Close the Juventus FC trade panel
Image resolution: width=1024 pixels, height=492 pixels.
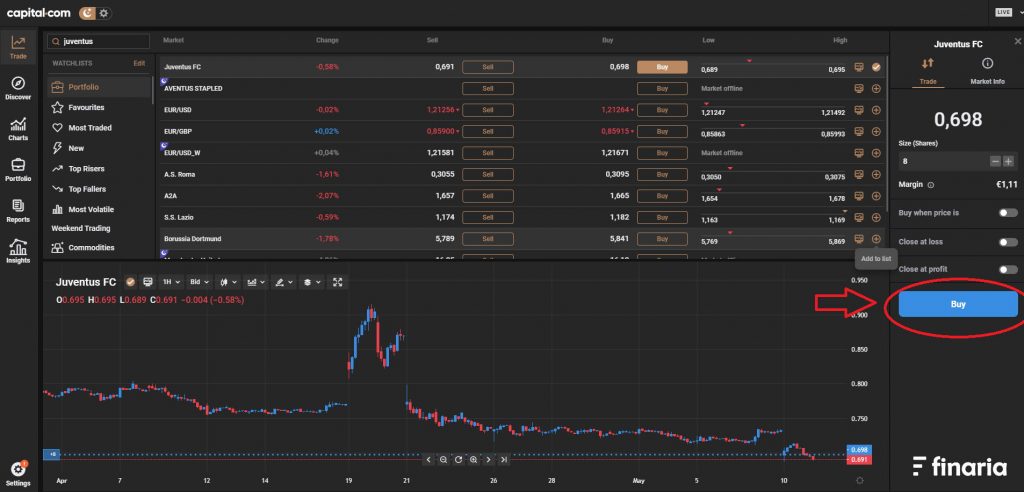[1017, 41]
